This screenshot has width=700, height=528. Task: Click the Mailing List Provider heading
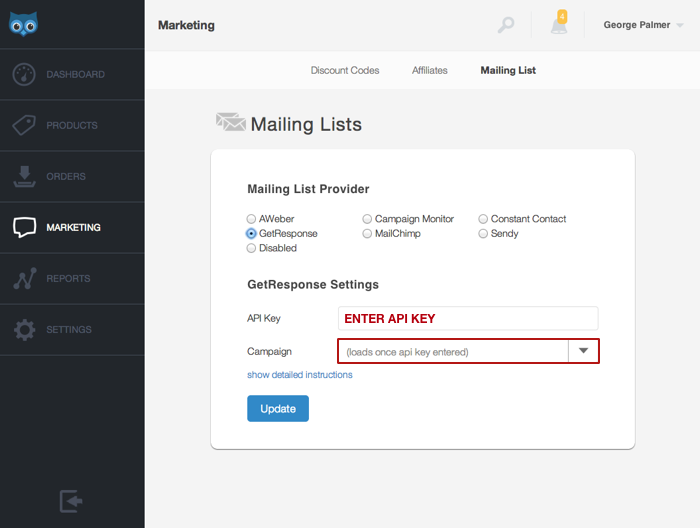[x=308, y=189]
